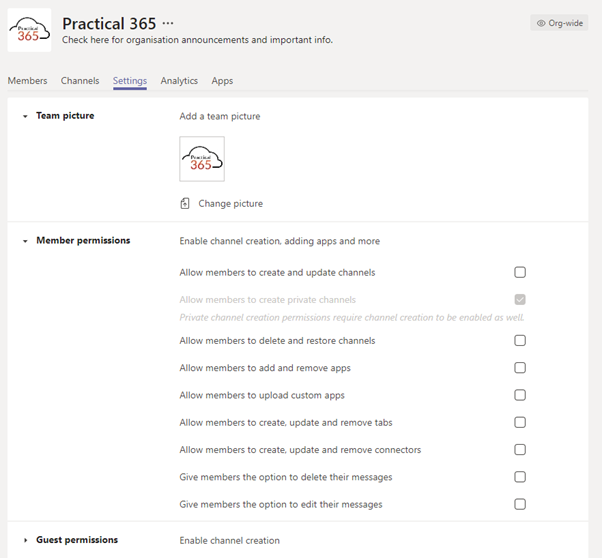Viewport: 602px width, 558px height.
Task: Check option to delete their messages
Action: tap(520, 477)
